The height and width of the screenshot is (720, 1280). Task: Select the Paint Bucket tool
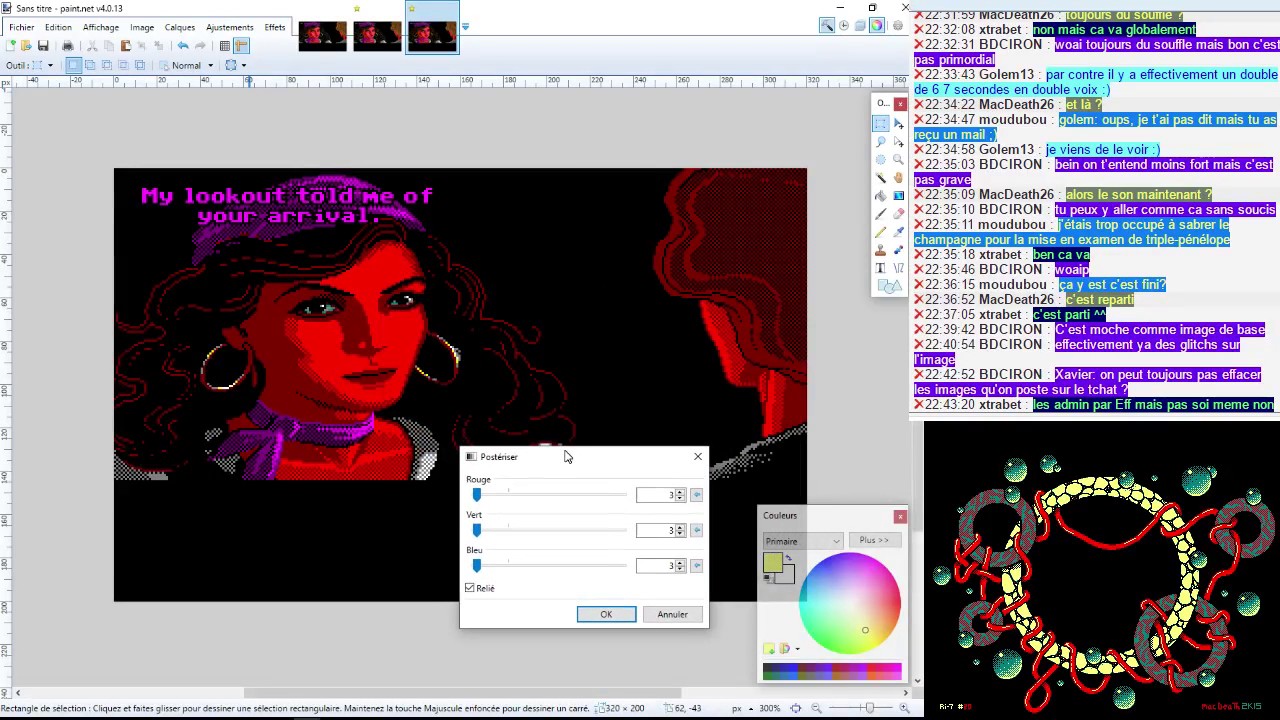coord(880,195)
